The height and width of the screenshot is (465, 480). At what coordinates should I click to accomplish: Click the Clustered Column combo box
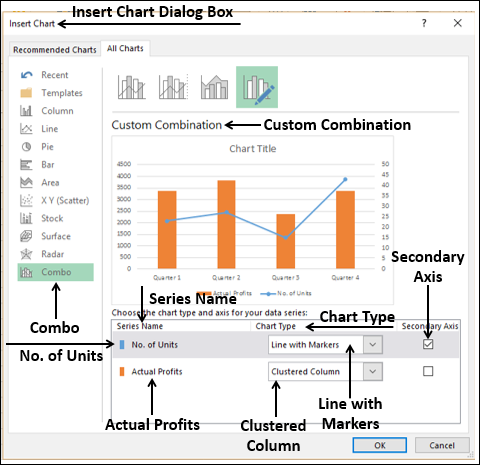[x=325, y=371]
